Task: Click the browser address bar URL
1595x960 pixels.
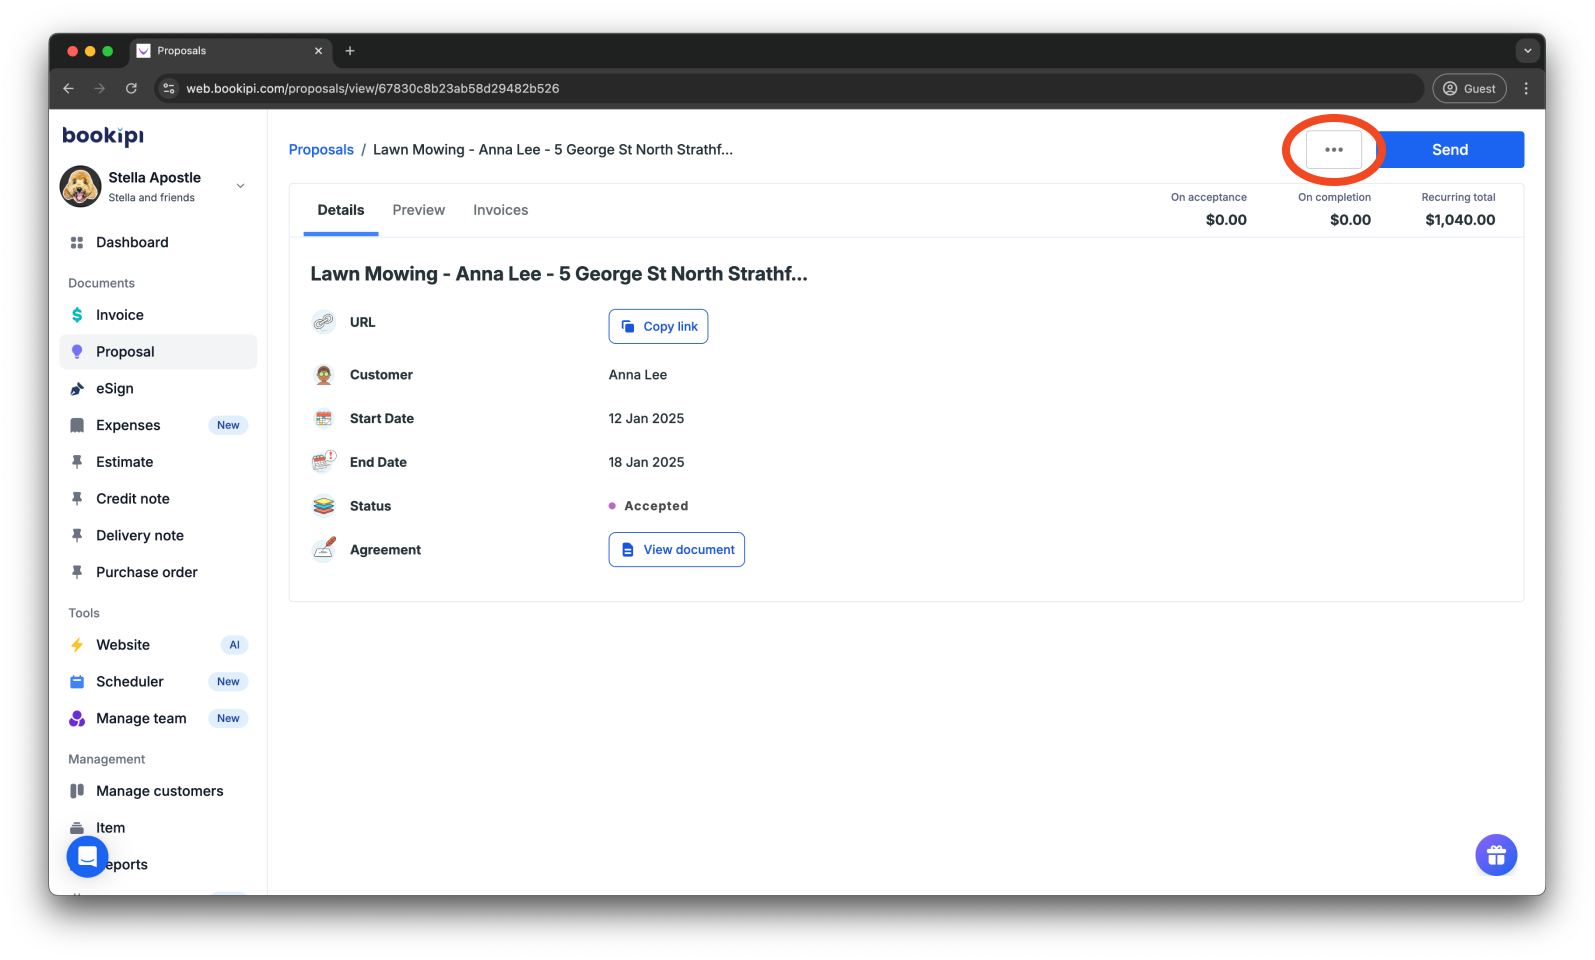Action: click(x=372, y=88)
